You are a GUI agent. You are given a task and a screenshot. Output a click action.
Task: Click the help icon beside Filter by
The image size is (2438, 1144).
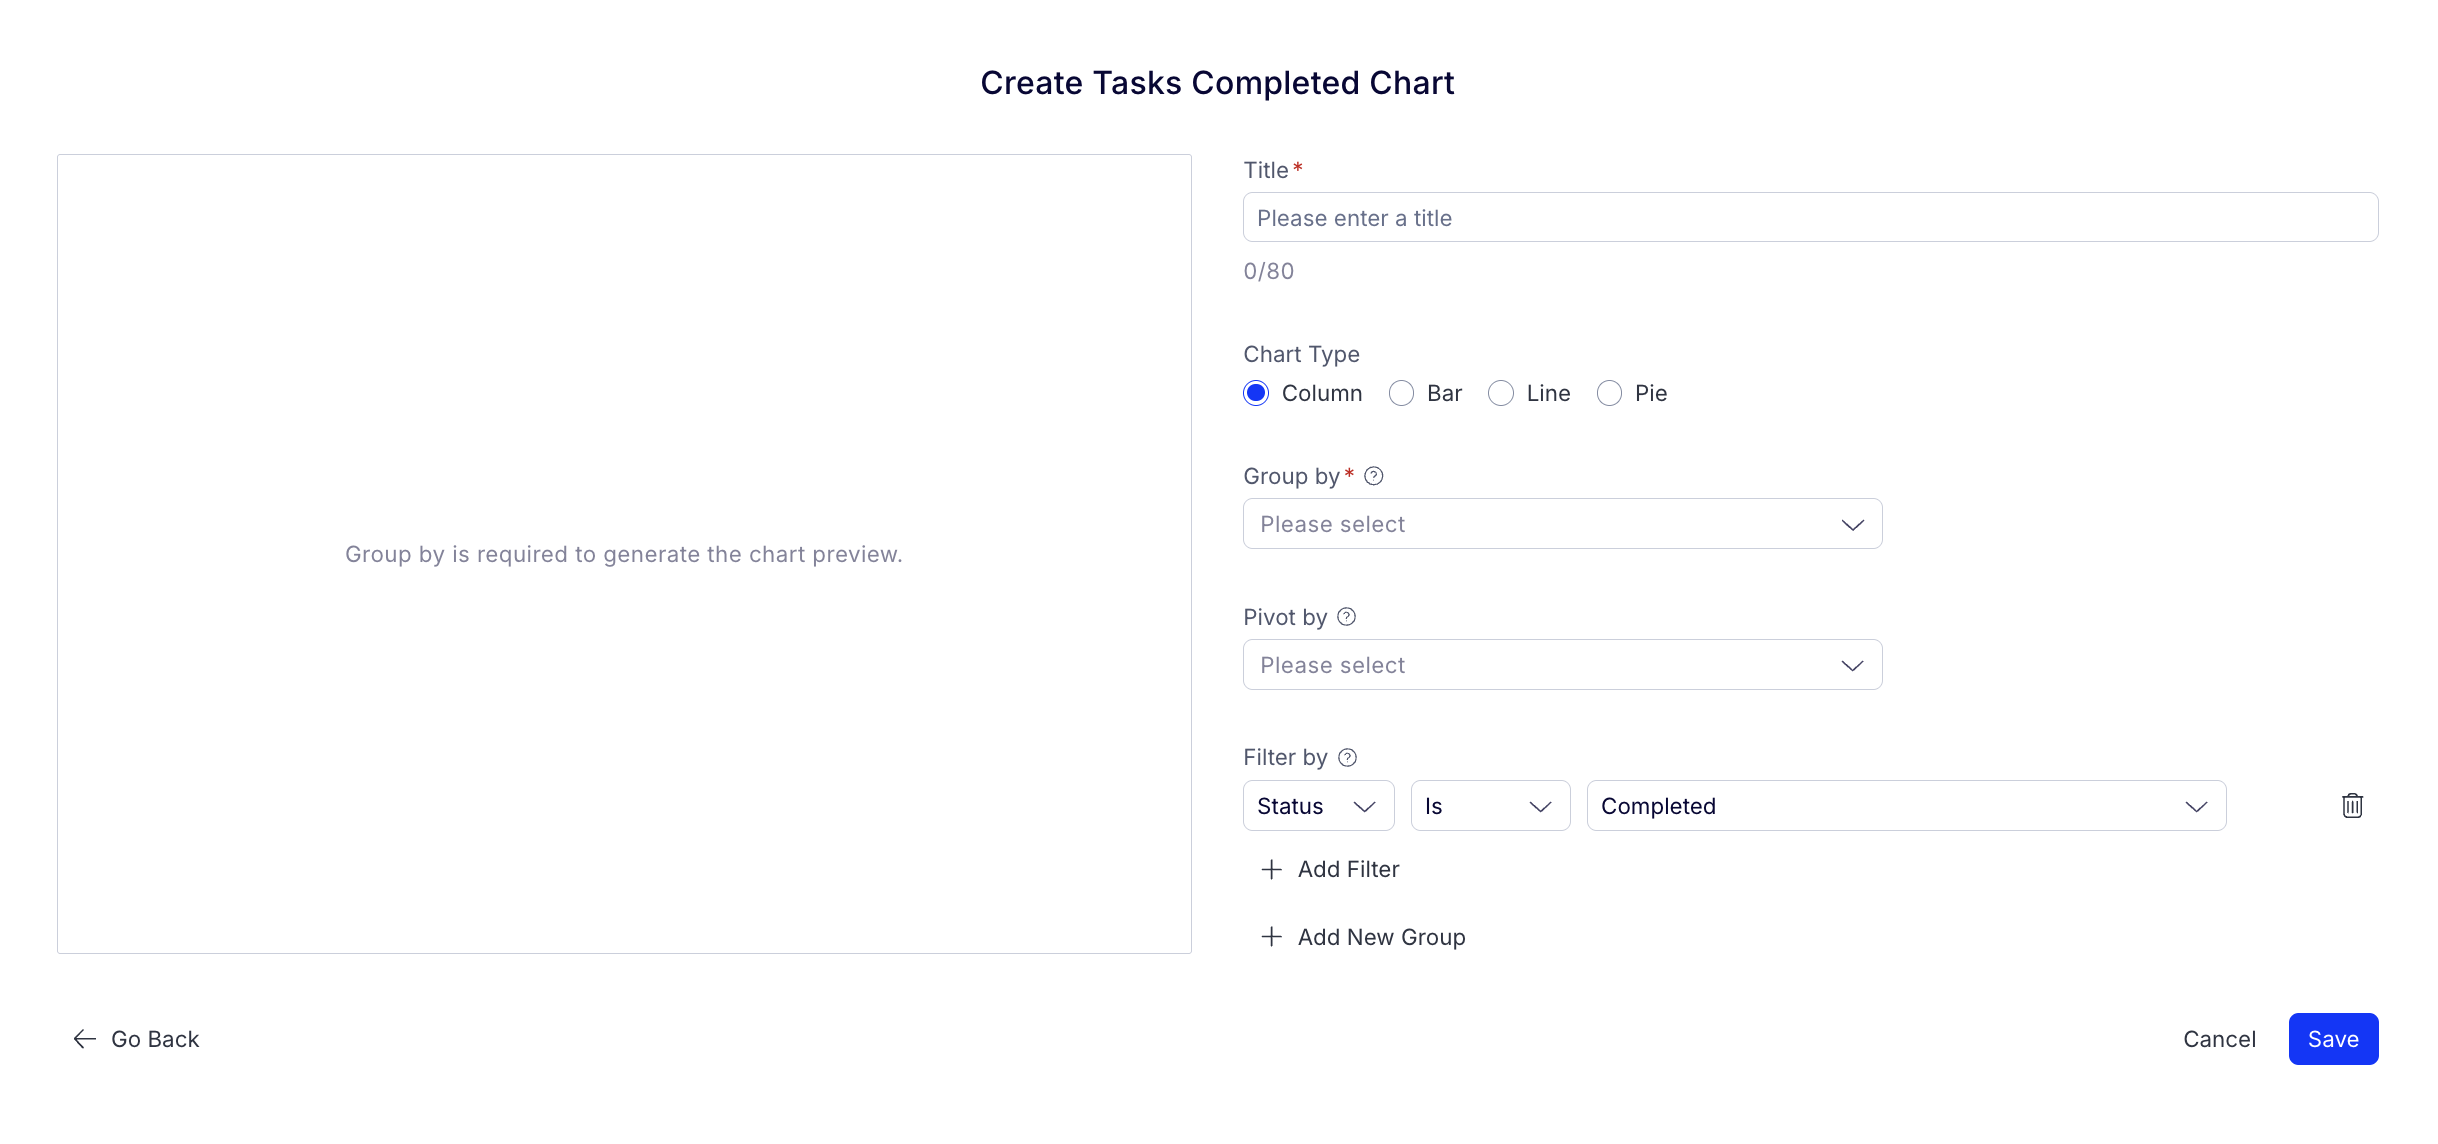click(x=1348, y=758)
